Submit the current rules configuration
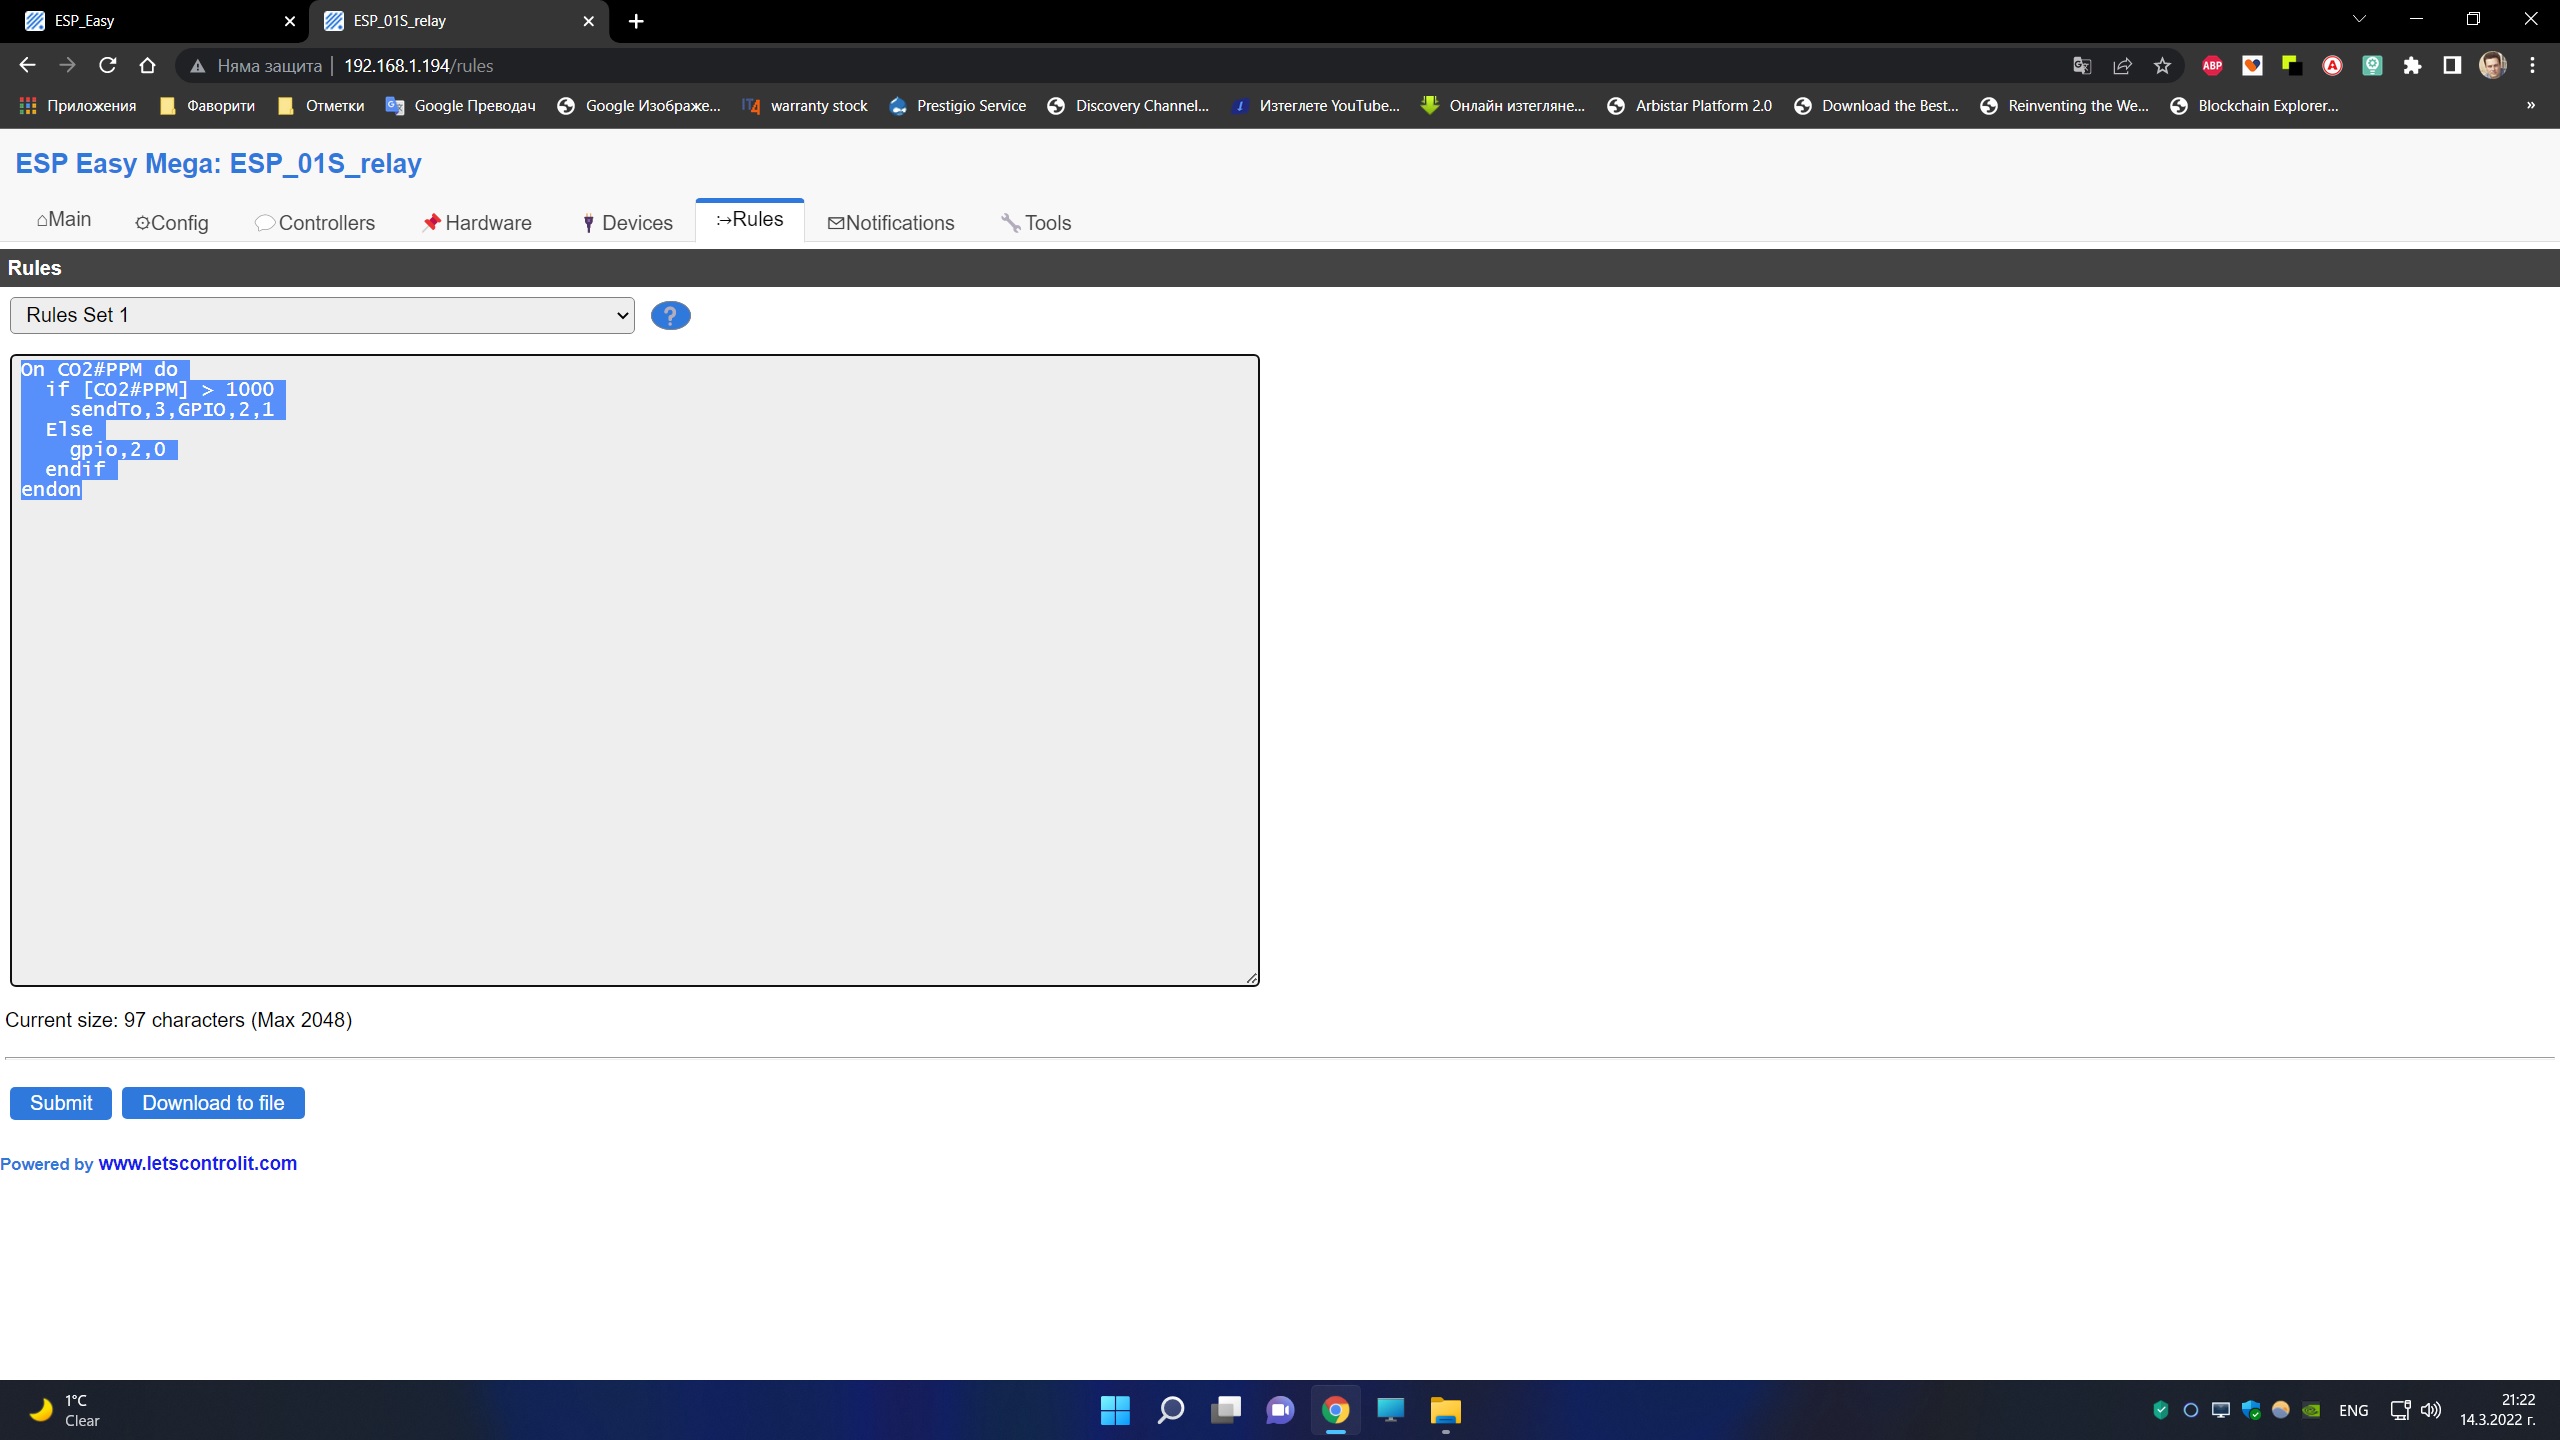 coord(62,1102)
